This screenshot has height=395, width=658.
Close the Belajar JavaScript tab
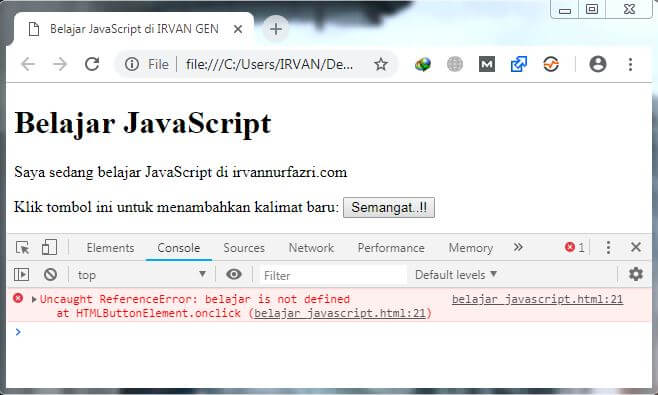(x=238, y=29)
